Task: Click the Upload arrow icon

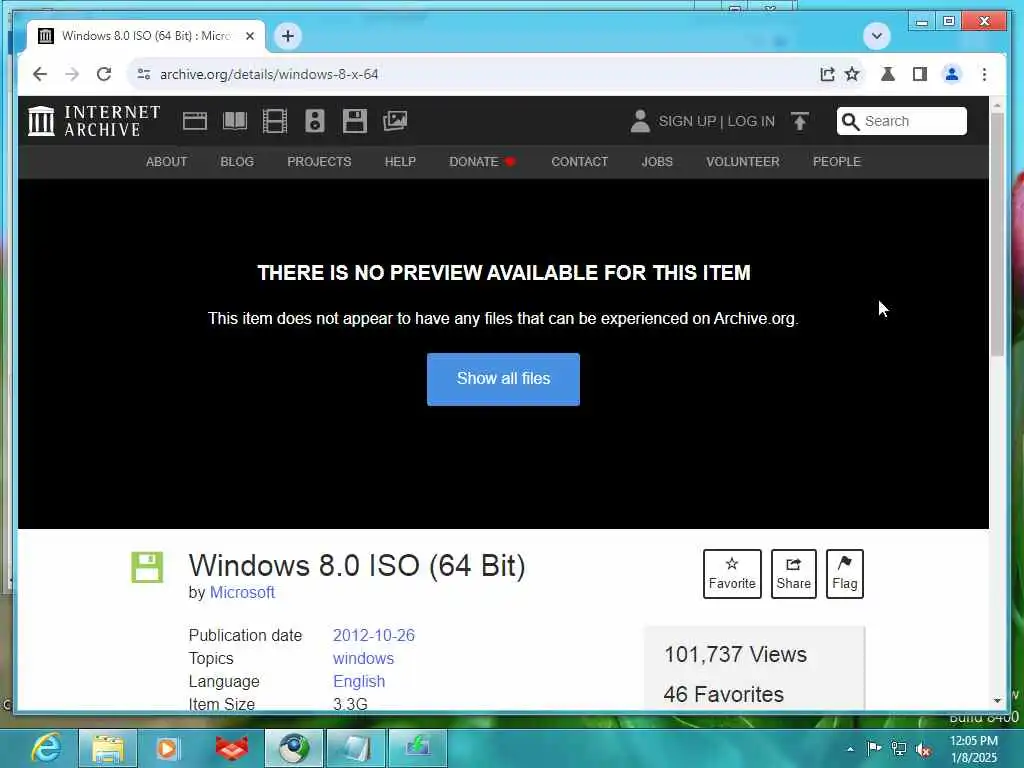Action: [x=799, y=121]
